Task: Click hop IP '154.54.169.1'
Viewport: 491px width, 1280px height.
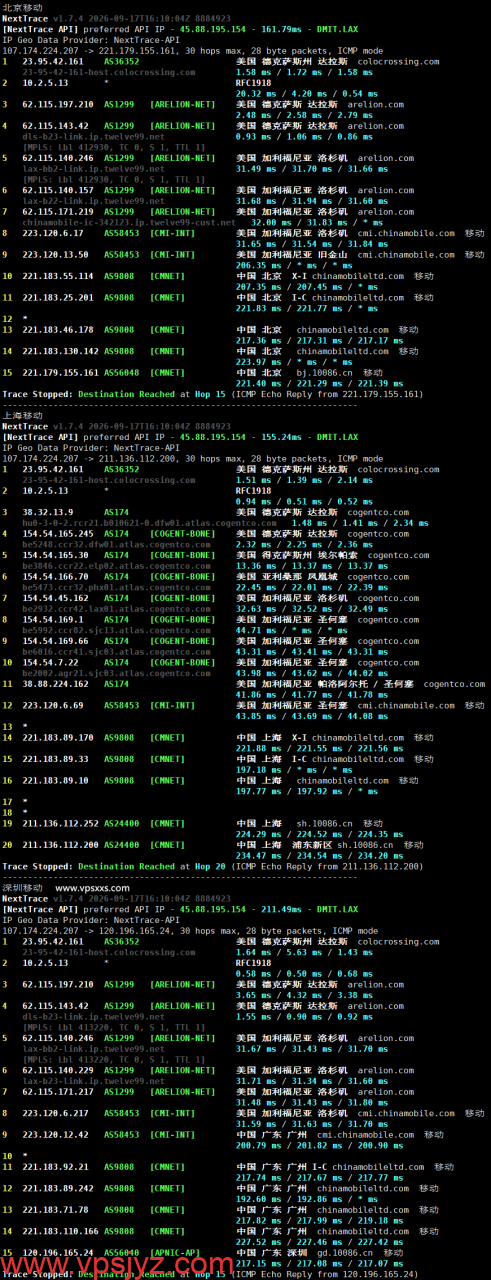Action: point(53,620)
